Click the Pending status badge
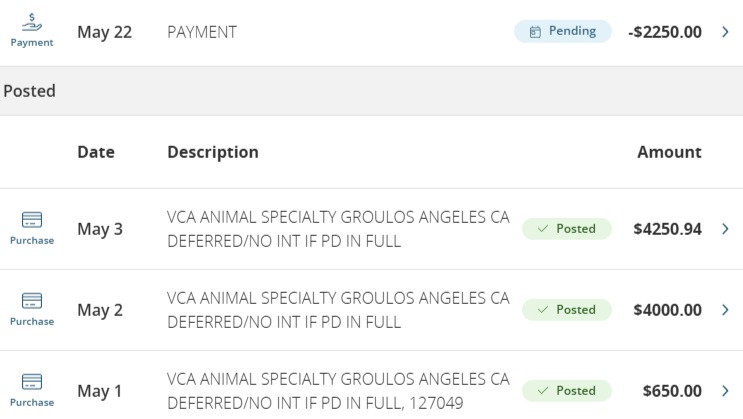Viewport: 743px width, 419px height. coord(563,31)
